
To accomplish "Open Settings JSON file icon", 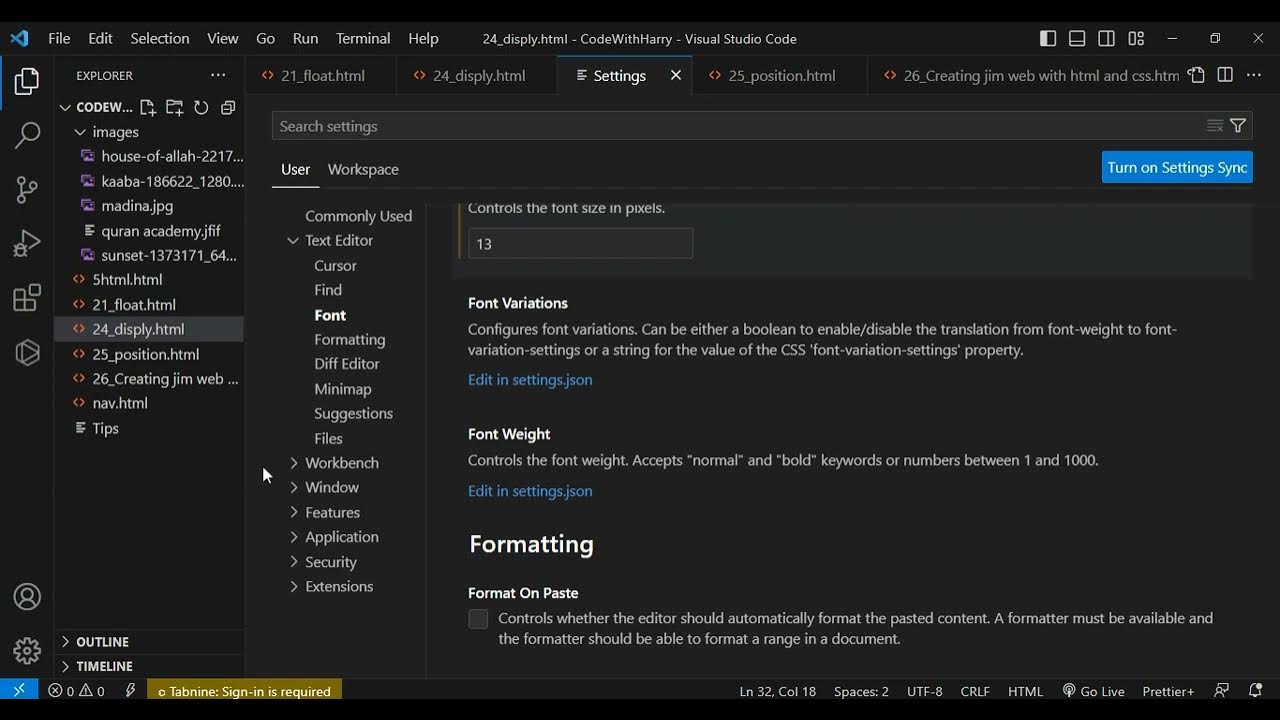I will tap(1196, 75).
